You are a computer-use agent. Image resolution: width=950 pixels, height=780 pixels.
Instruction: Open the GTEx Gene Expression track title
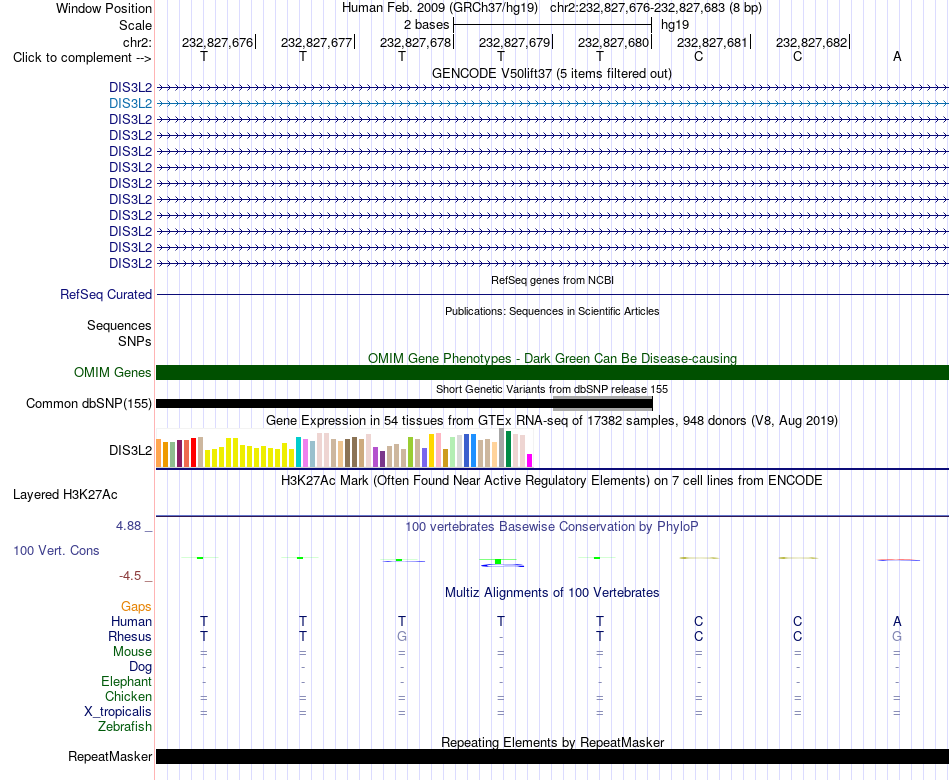click(552, 420)
